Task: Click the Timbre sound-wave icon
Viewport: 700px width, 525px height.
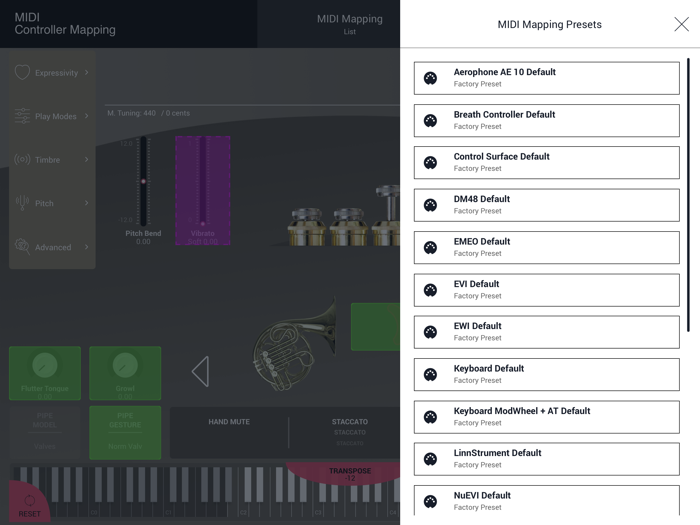Action: coord(22,160)
